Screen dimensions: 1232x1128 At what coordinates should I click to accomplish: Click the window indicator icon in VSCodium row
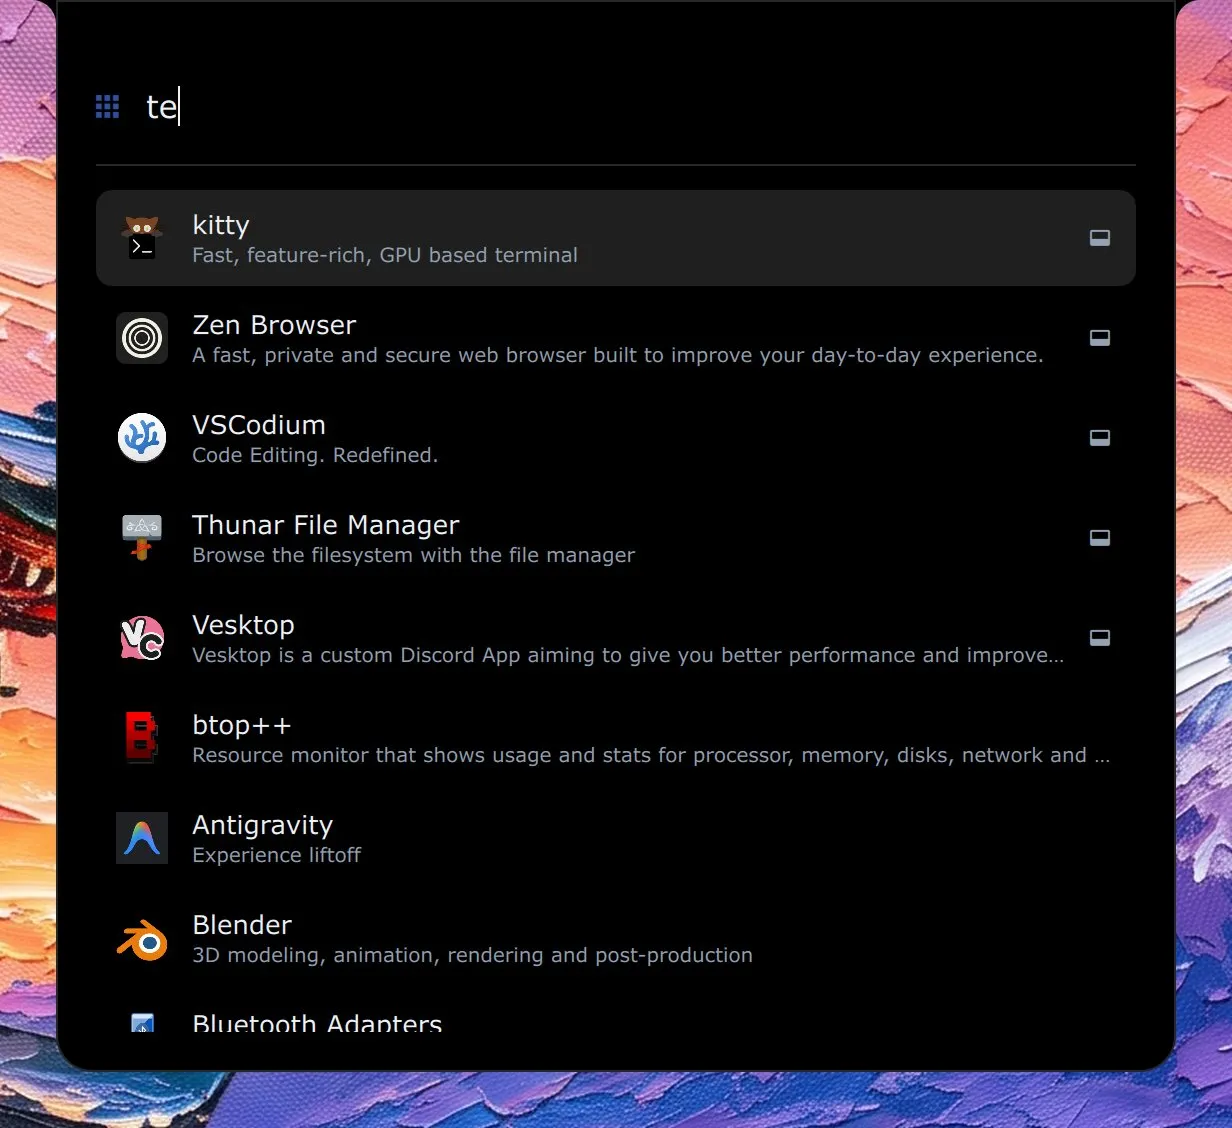pos(1100,438)
